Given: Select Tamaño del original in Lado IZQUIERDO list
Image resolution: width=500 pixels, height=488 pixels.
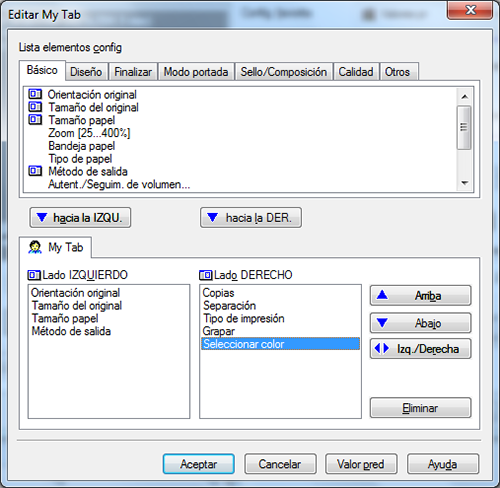Looking at the screenshot, I should 77,305.
